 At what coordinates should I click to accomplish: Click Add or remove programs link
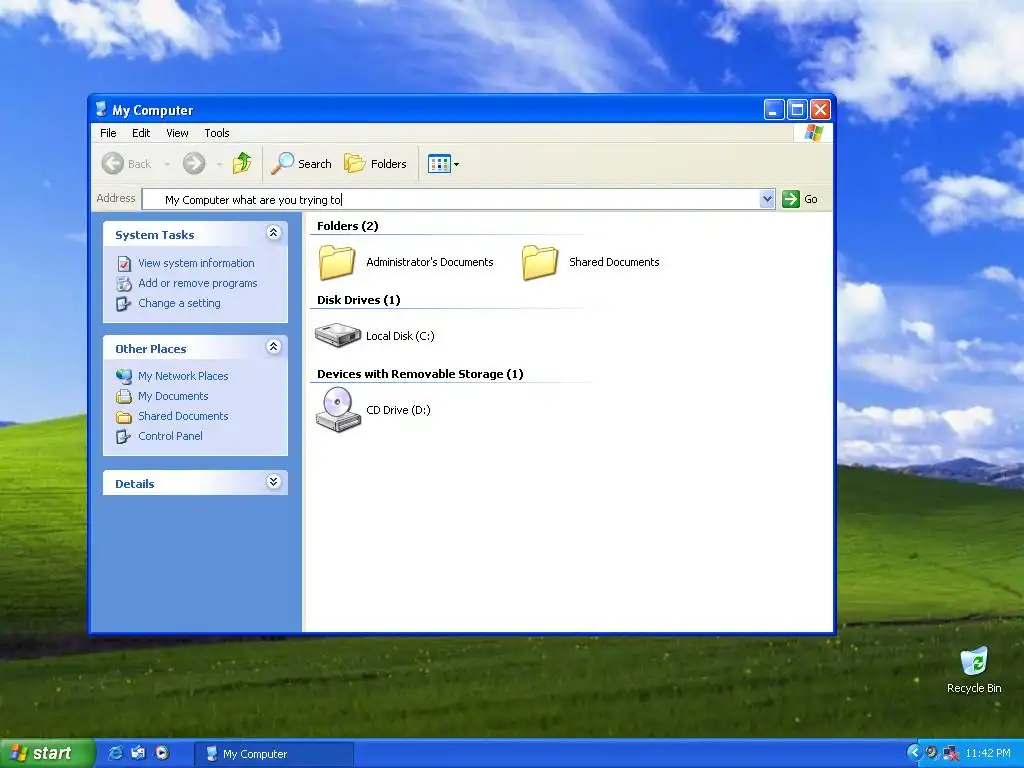197,283
